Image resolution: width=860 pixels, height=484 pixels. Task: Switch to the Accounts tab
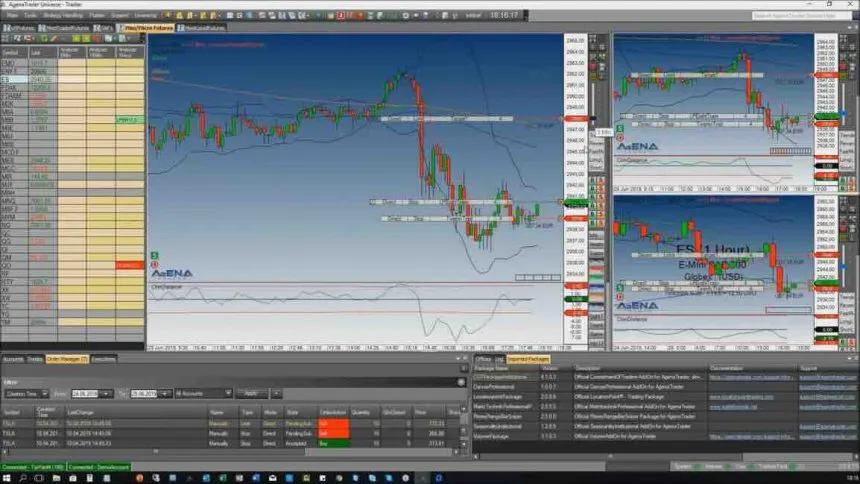[13, 359]
